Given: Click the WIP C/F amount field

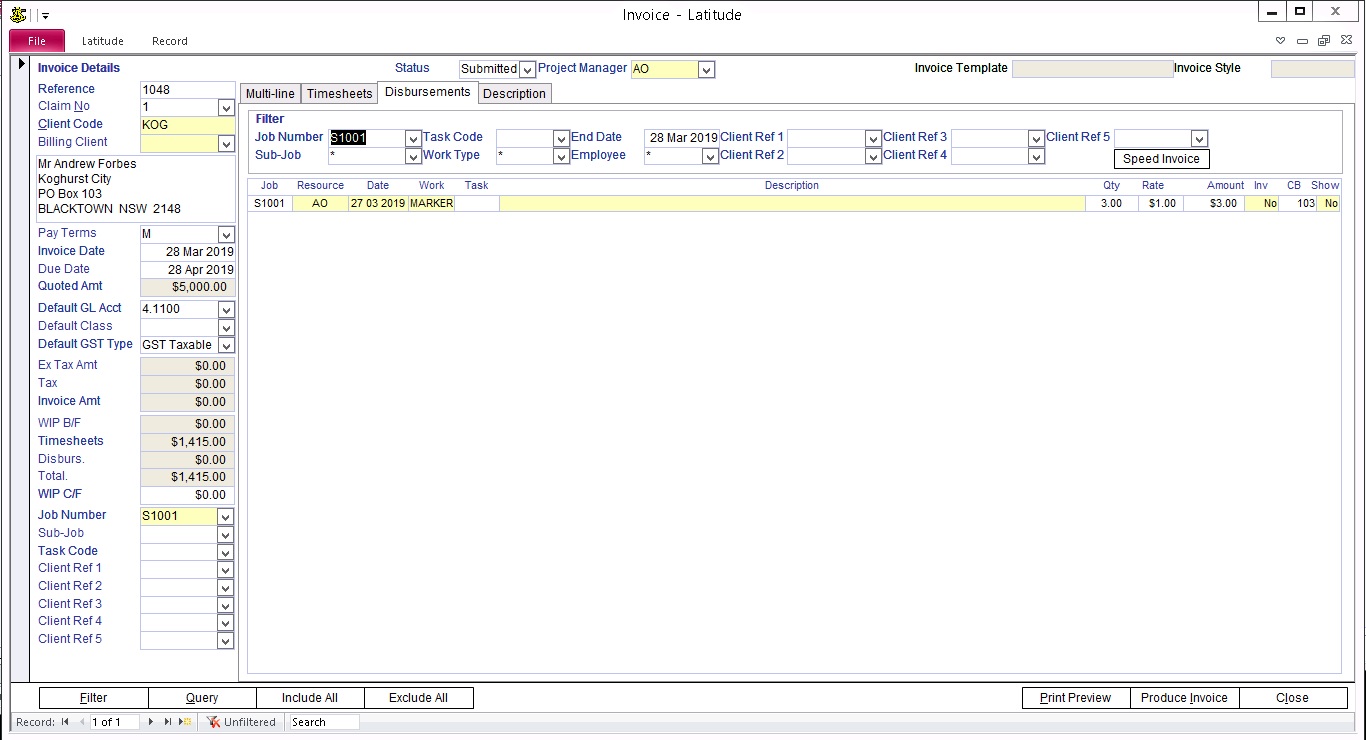Looking at the screenshot, I should [x=187, y=495].
